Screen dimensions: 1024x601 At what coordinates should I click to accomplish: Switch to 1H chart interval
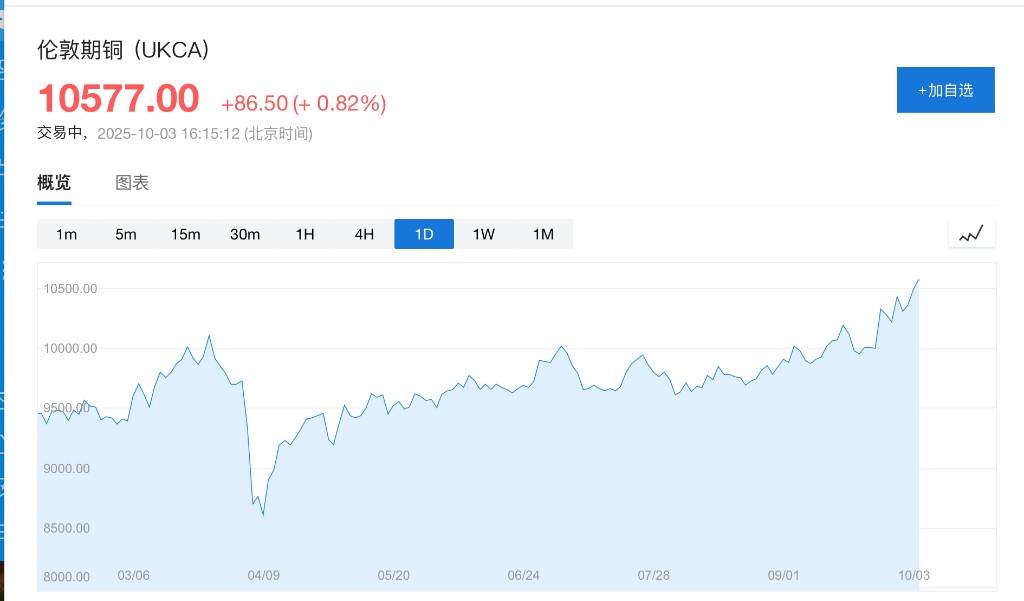click(305, 234)
